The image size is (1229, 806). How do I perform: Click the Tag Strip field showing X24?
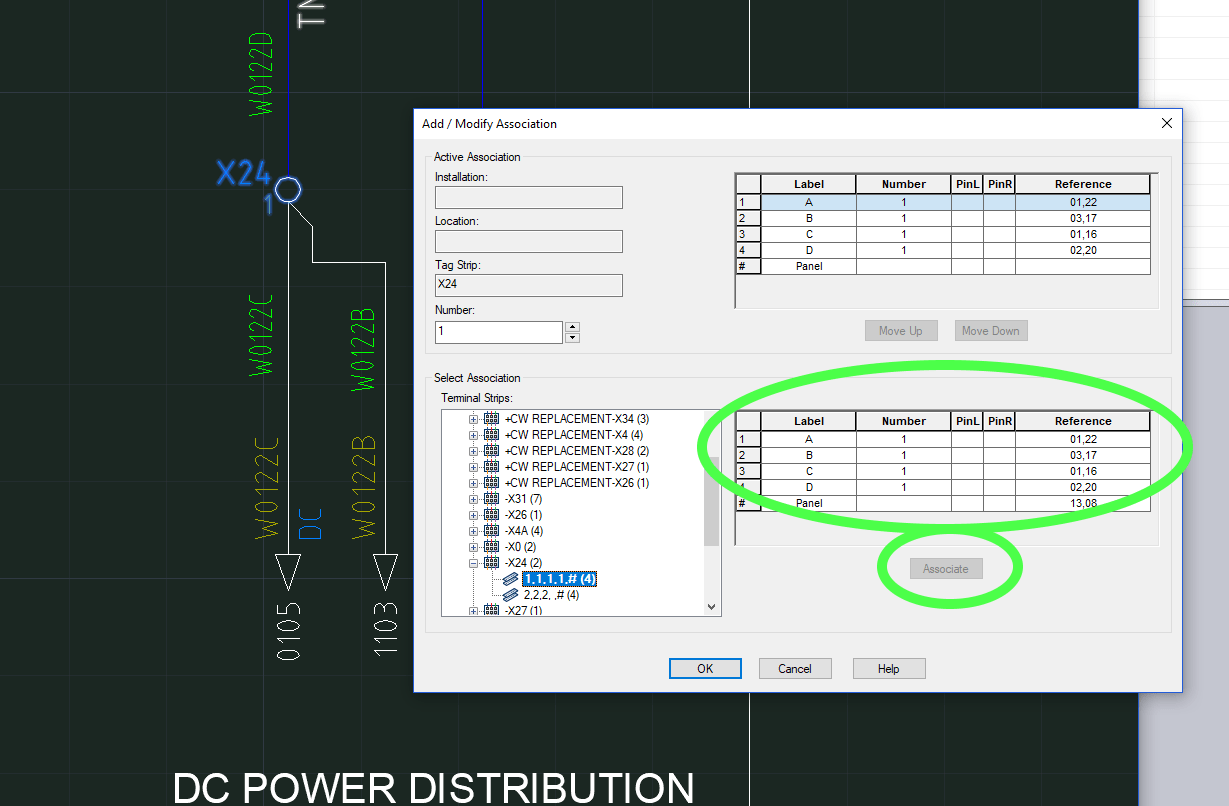coord(529,285)
